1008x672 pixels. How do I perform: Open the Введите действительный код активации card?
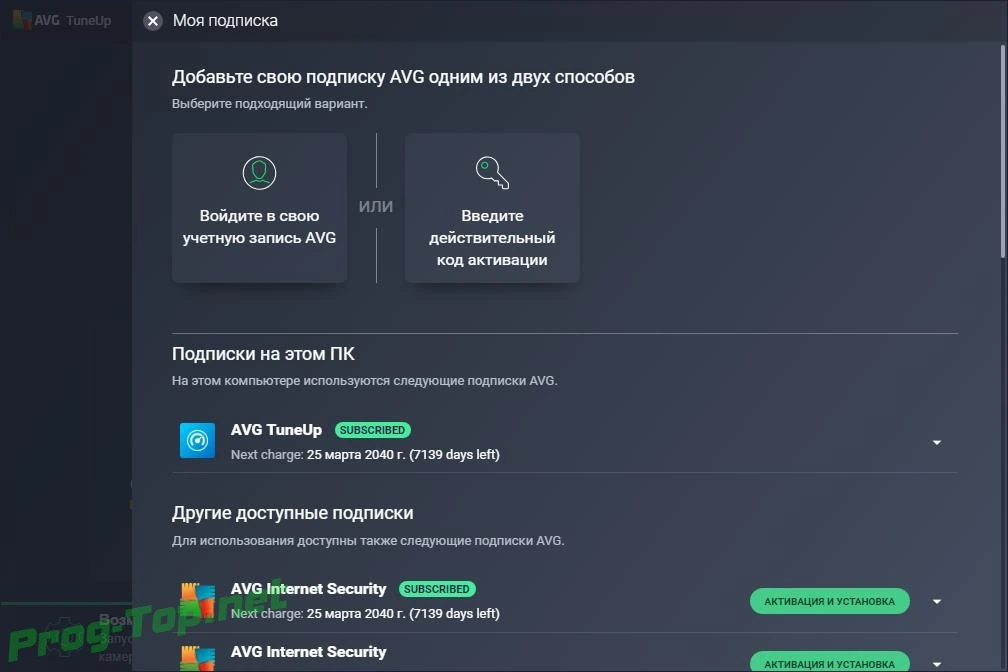click(x=492, y=208)
